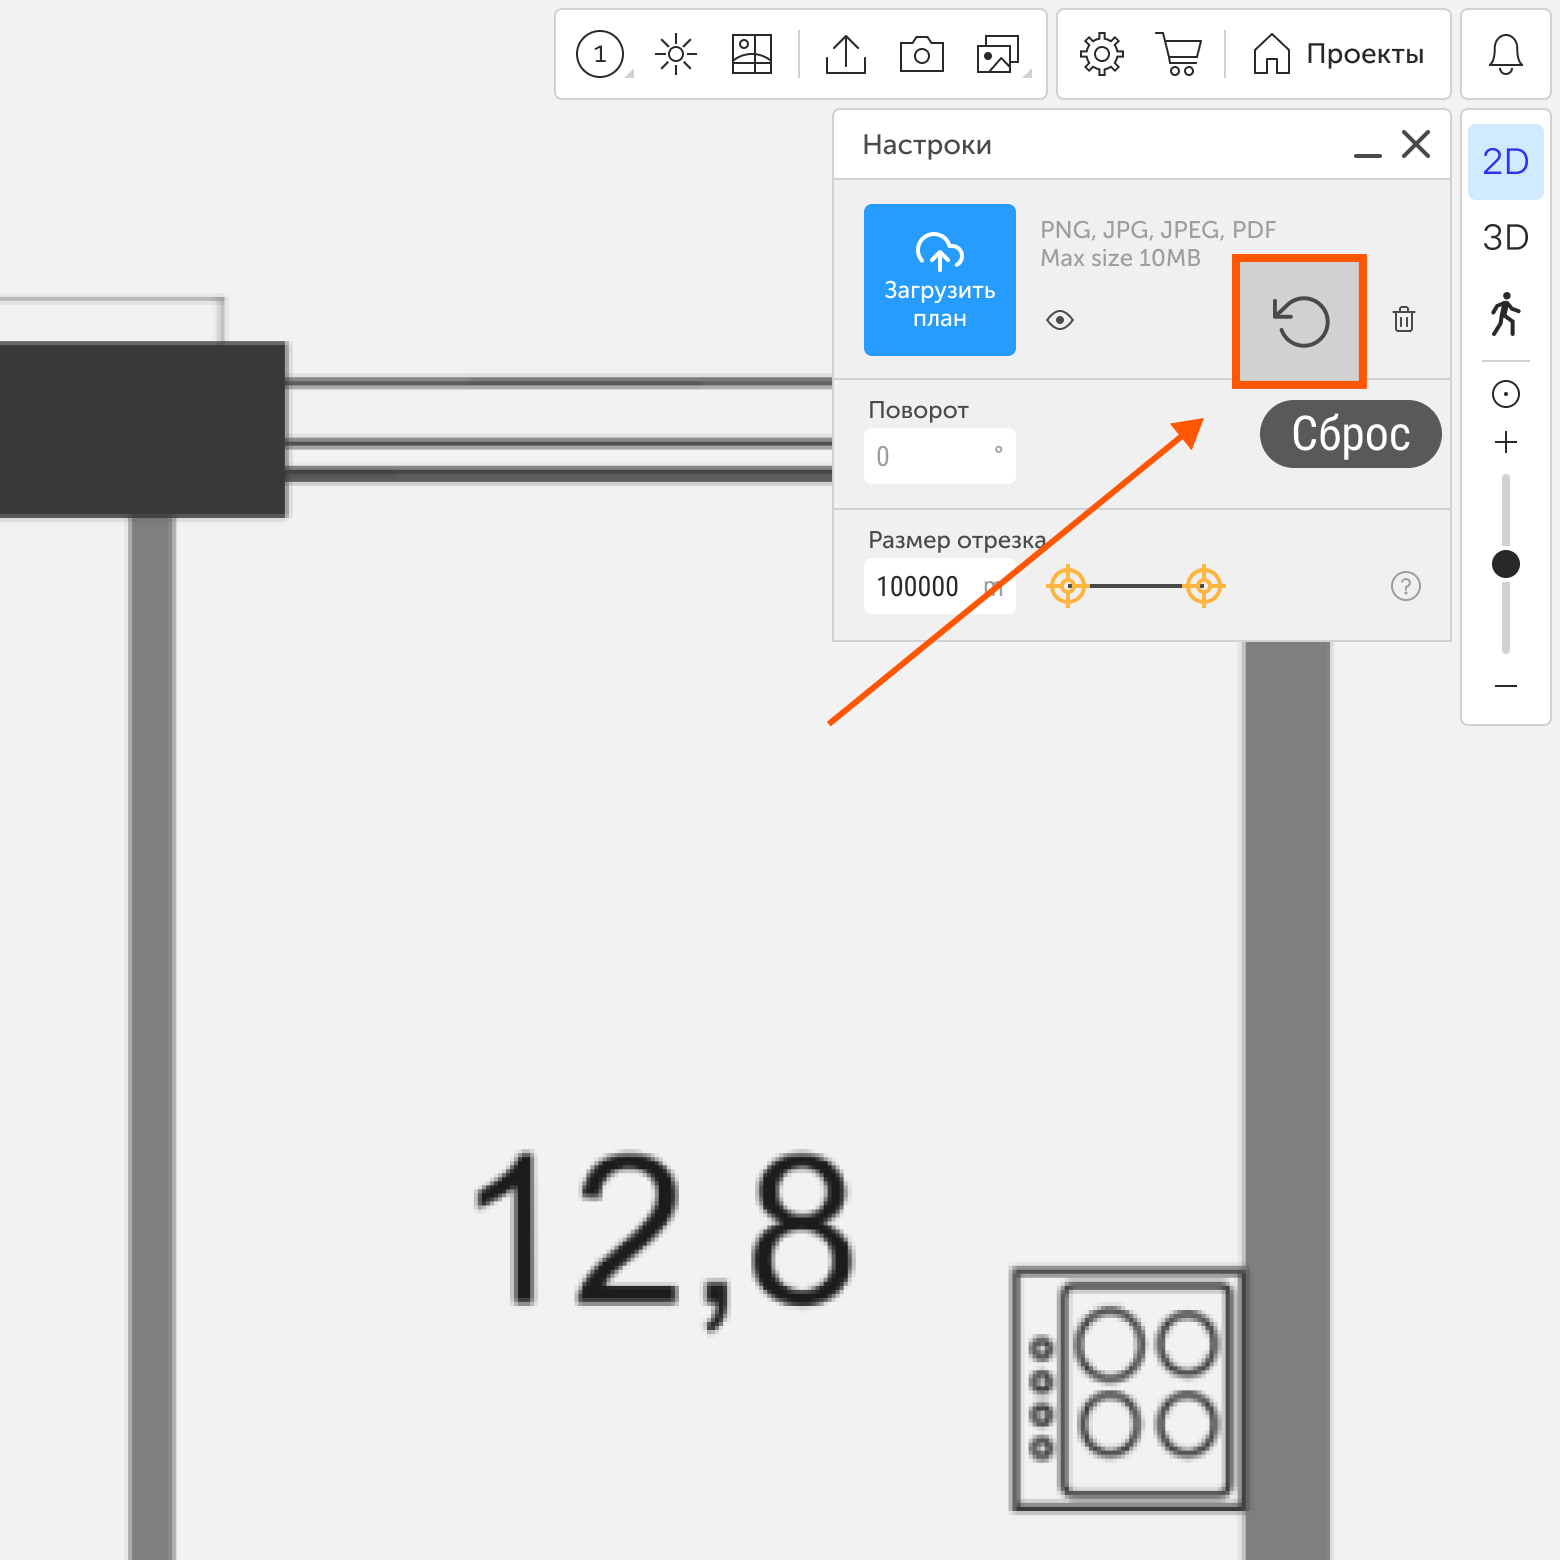The width and height of the screenshot is (1560, 1560).
Task: Open the floor plan layout icon
Action: point(751,54)
